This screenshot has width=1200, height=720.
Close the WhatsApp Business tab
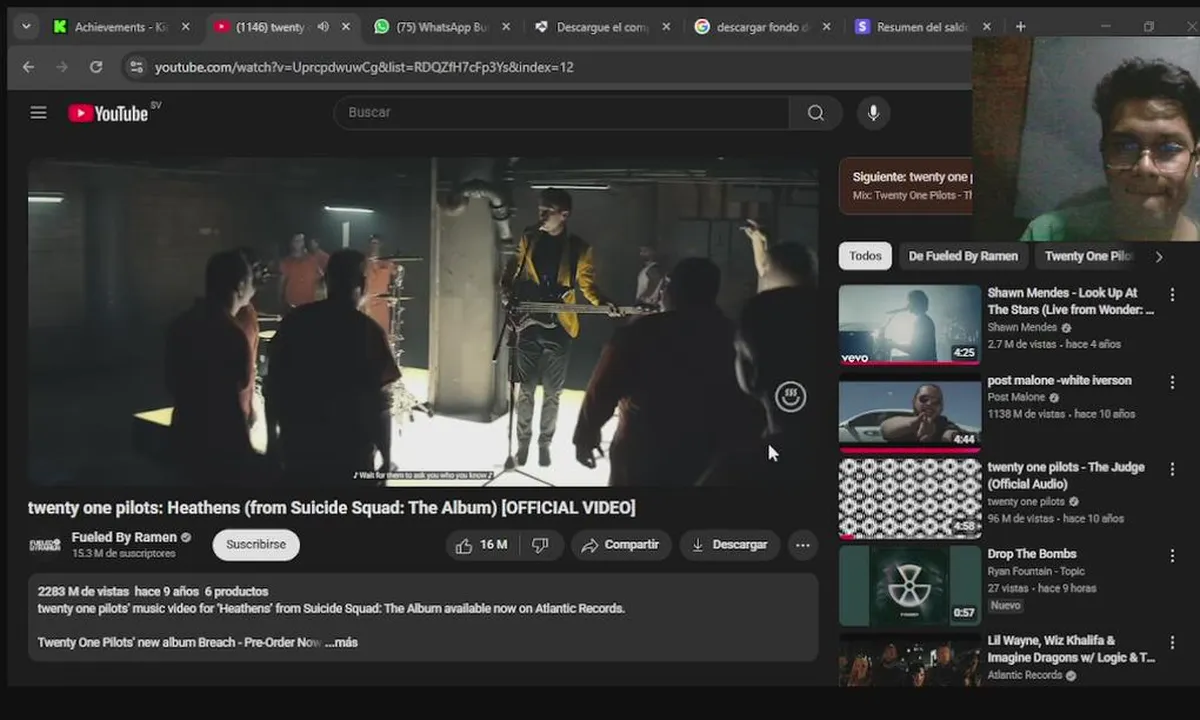tap(505, 27)
